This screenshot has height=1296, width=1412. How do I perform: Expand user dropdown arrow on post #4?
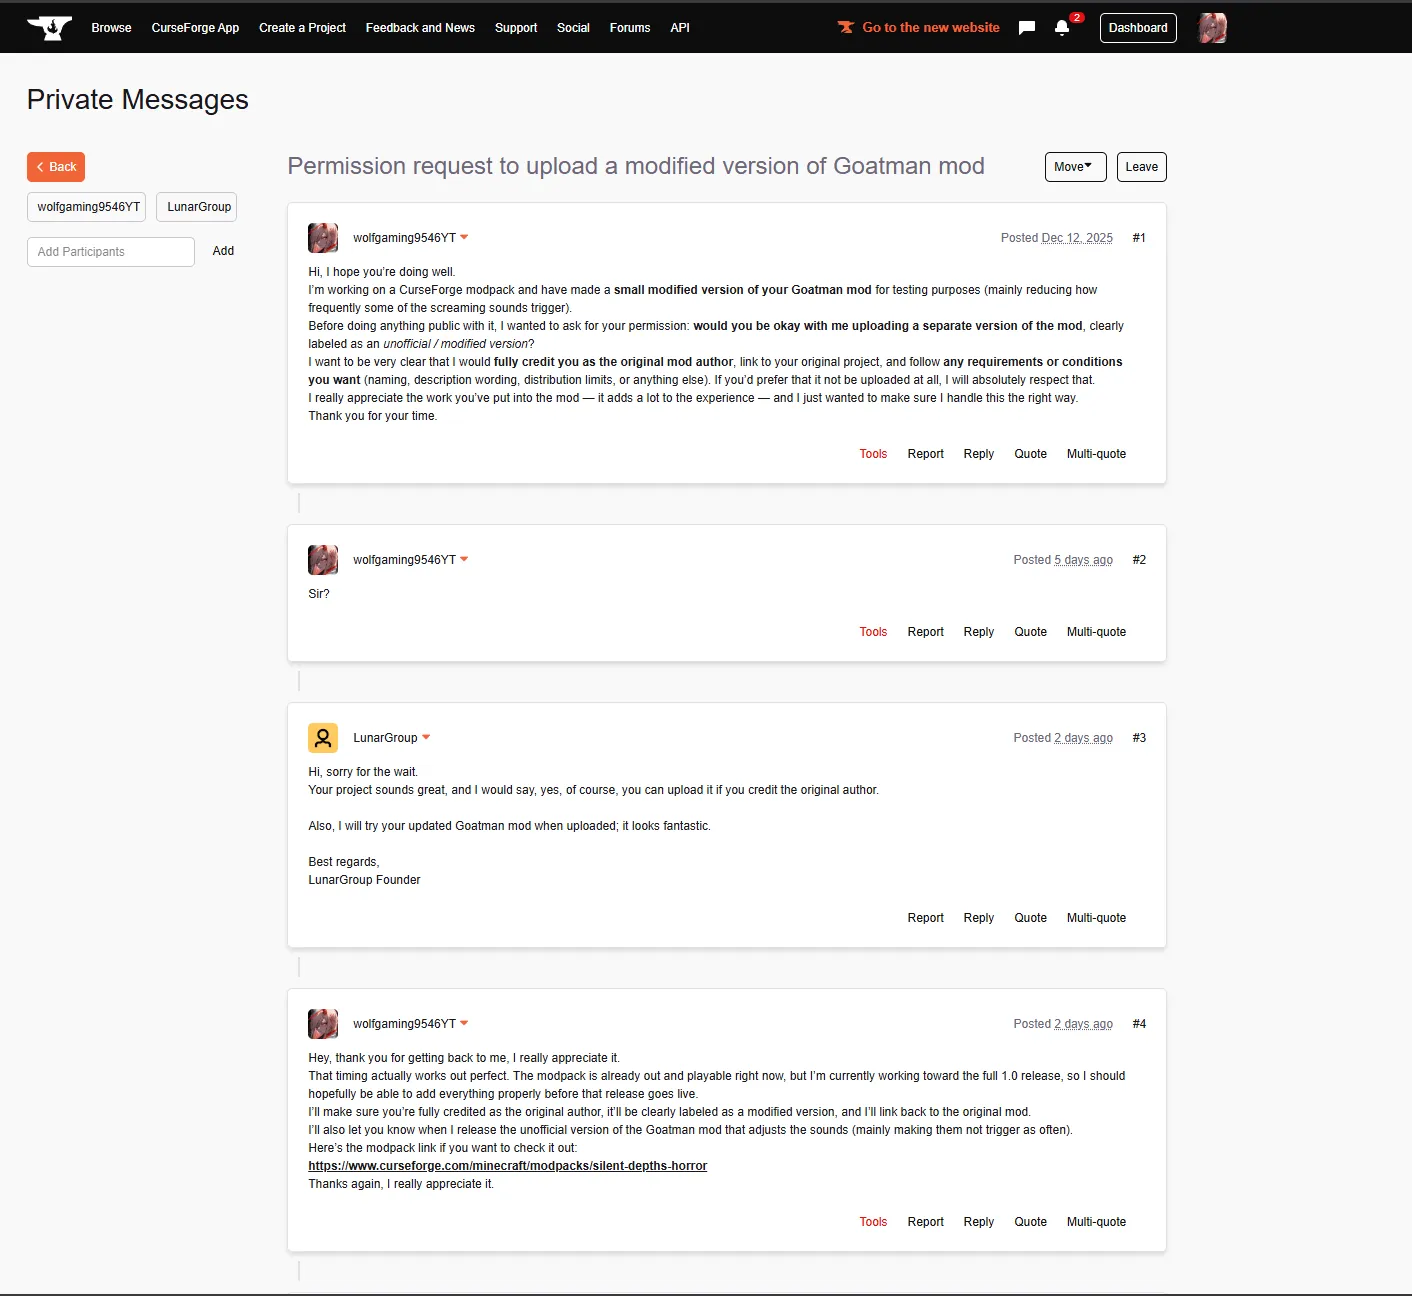click(464, 1024)
